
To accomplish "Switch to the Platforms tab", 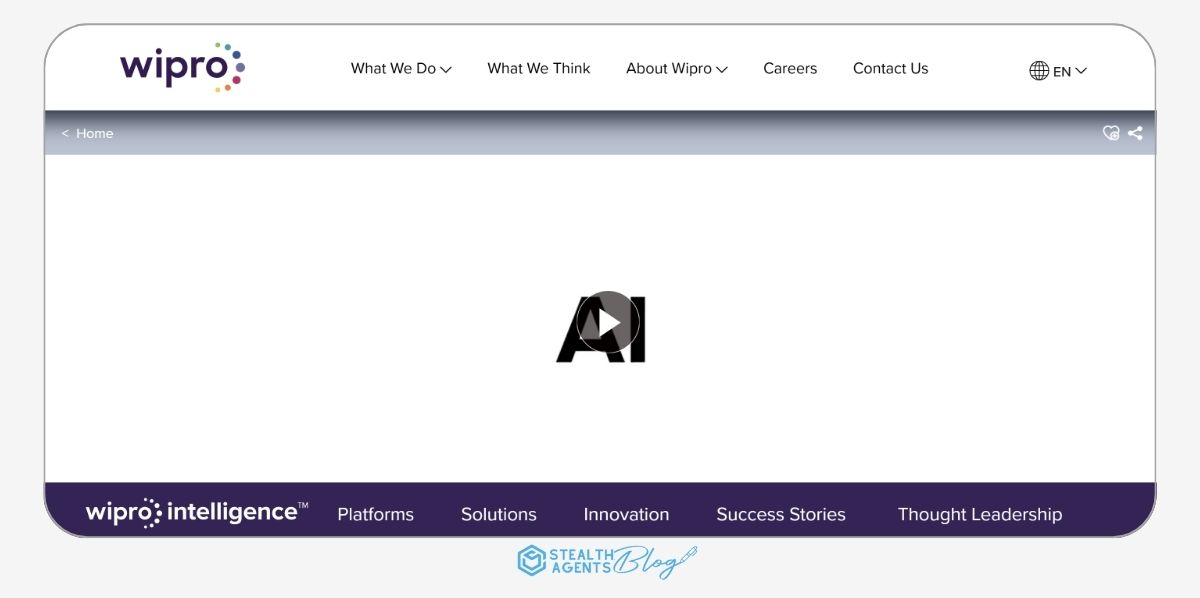I will [375, 515].
